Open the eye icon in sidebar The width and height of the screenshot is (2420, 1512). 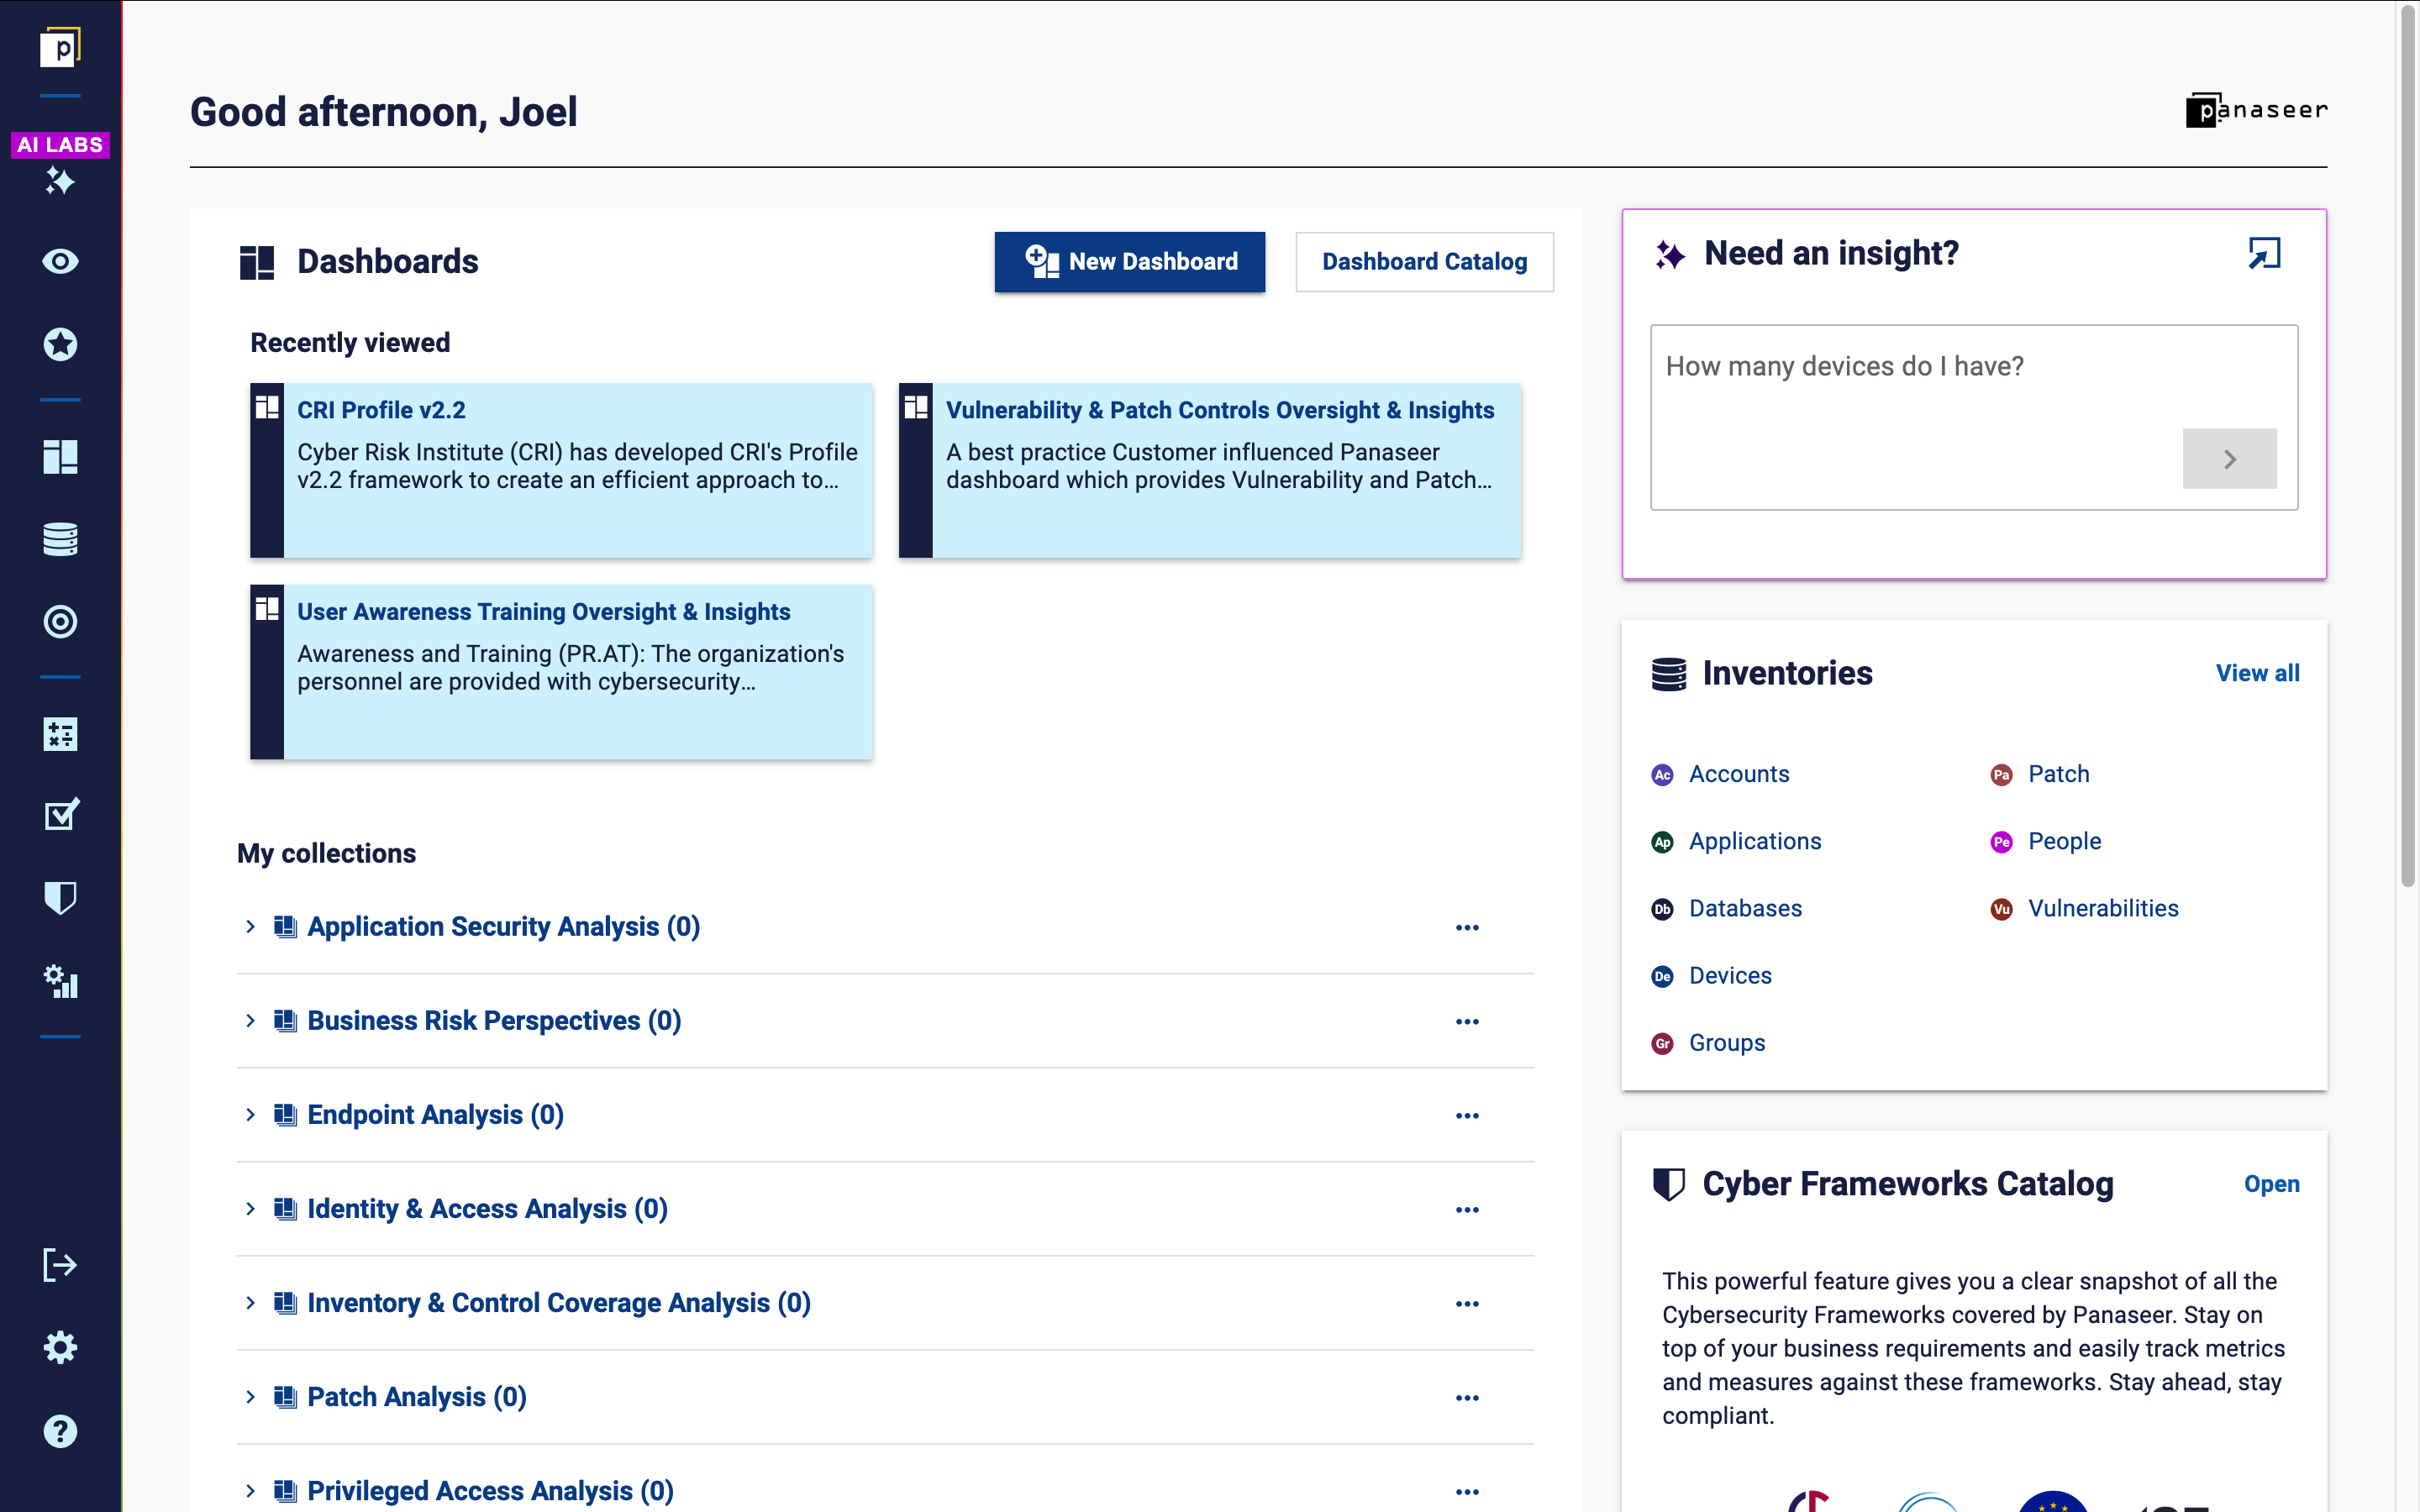click(x=60, y=262)
